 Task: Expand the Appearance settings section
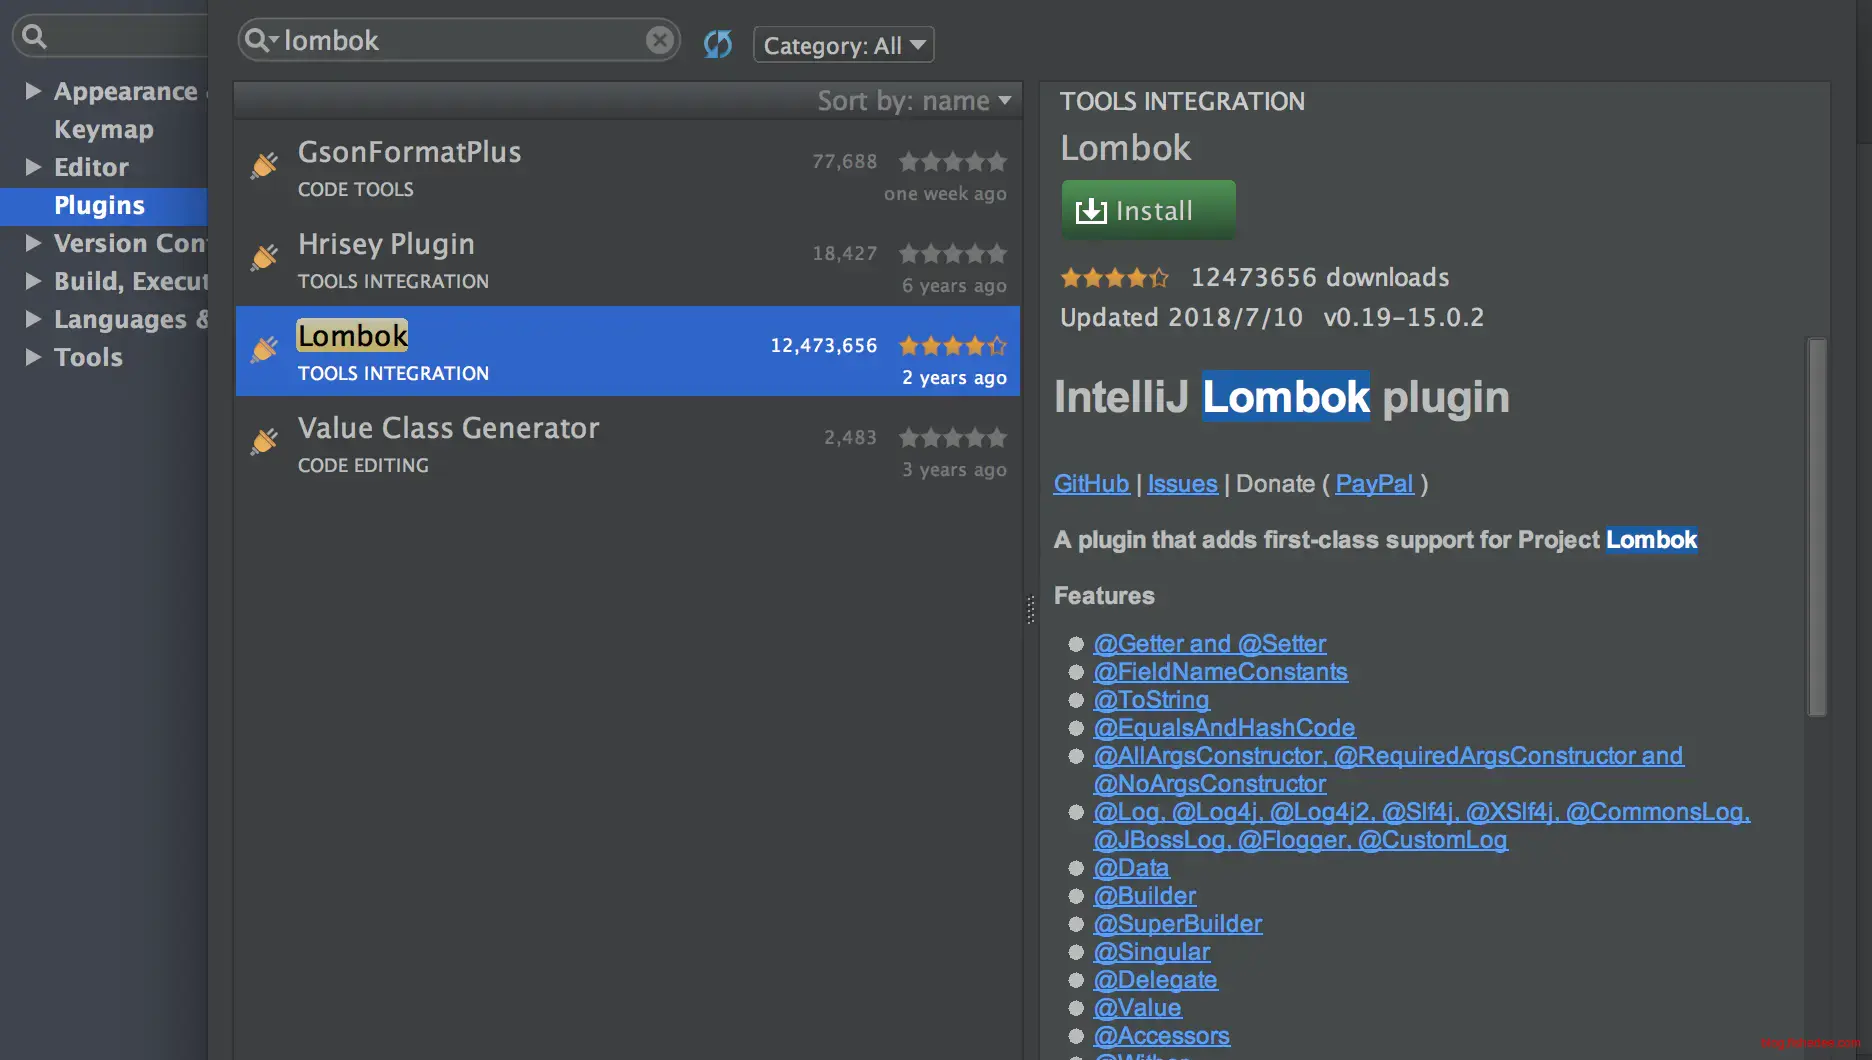point(33,91)
